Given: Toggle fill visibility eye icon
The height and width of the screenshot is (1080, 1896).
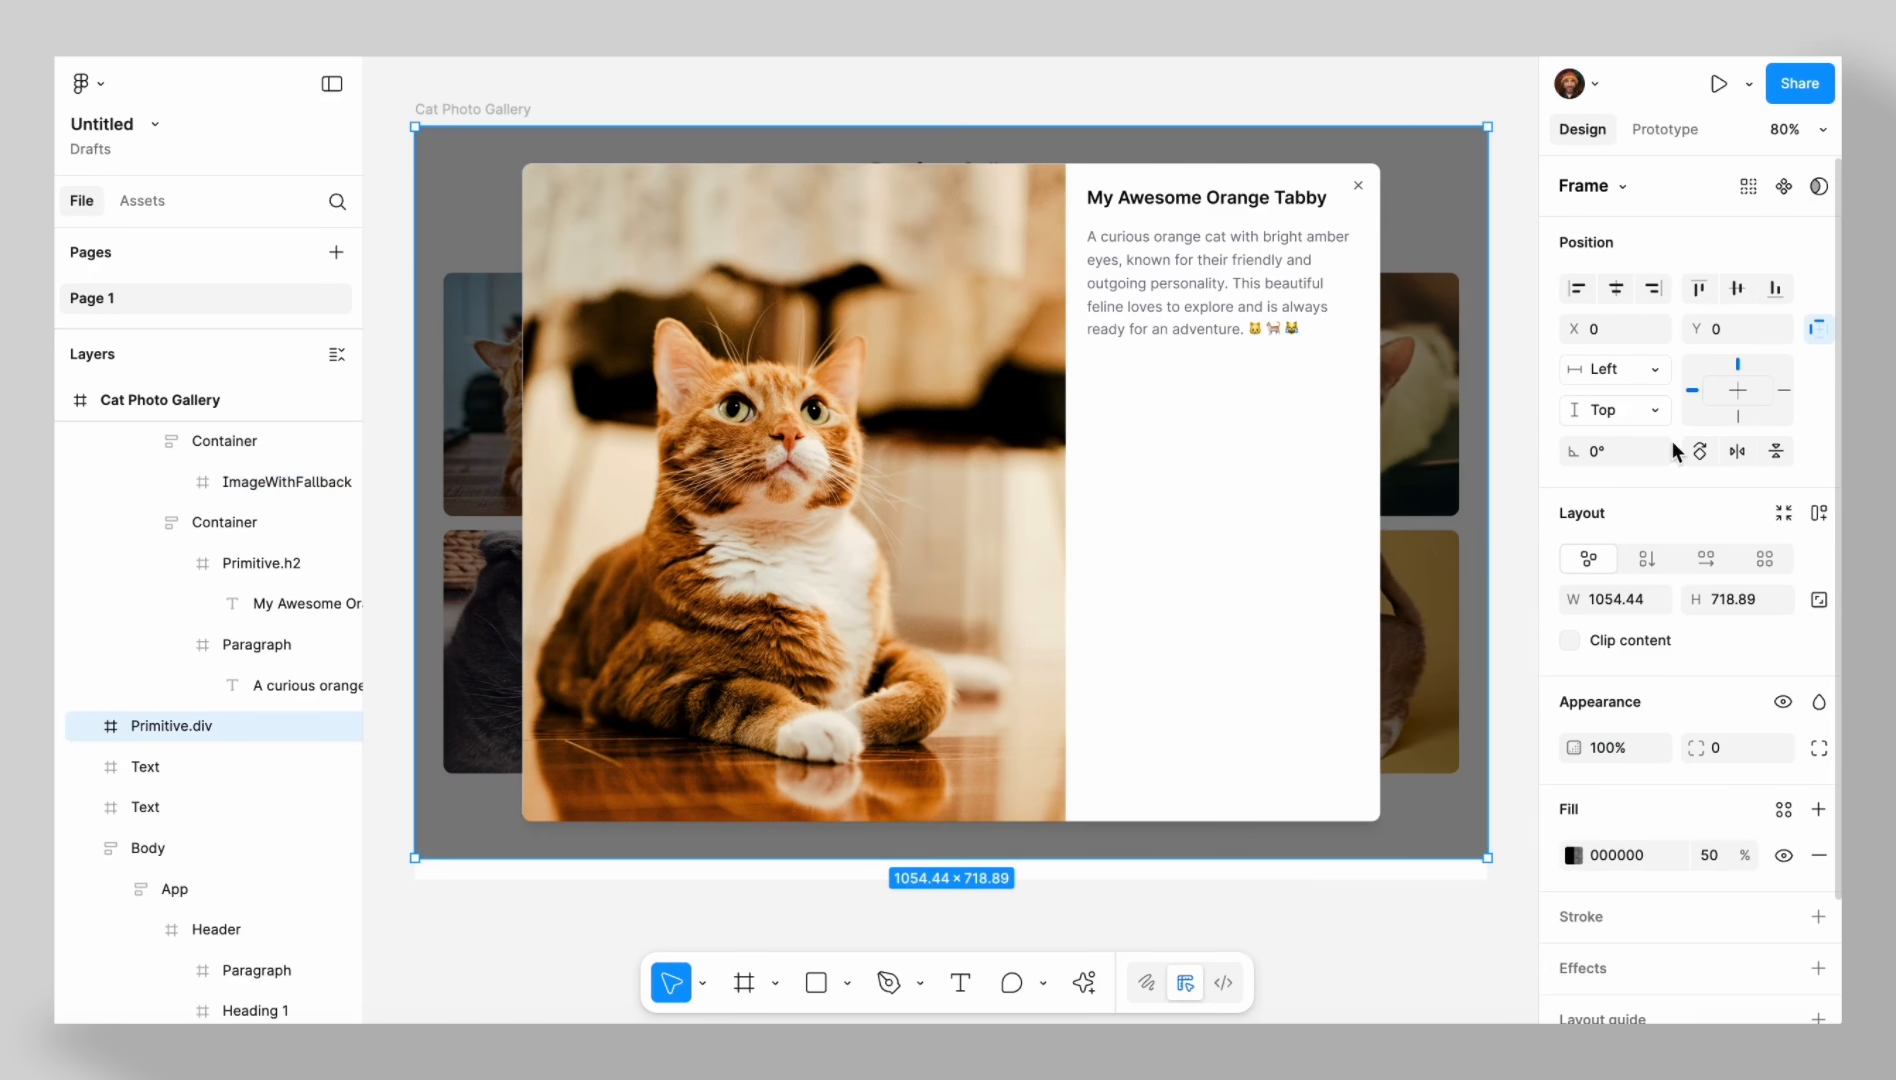Looking at the screenshot, I should pyautogui.click(x=1783, y=855).
